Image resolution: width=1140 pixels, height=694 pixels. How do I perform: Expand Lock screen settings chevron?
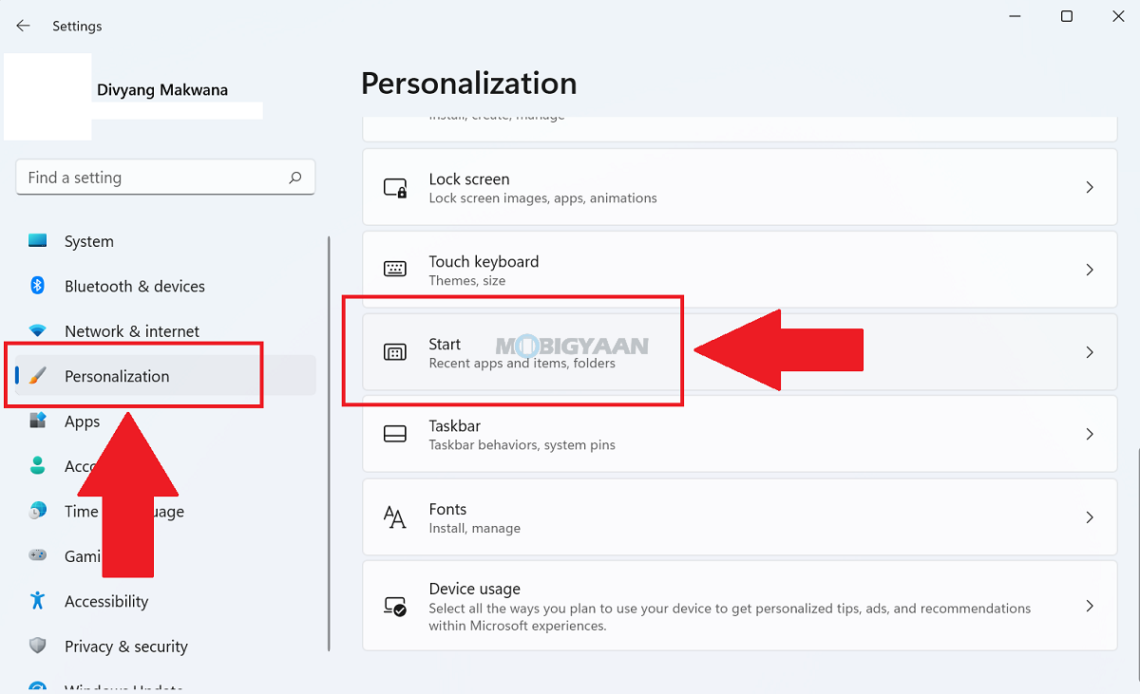tap(1089, 188)
